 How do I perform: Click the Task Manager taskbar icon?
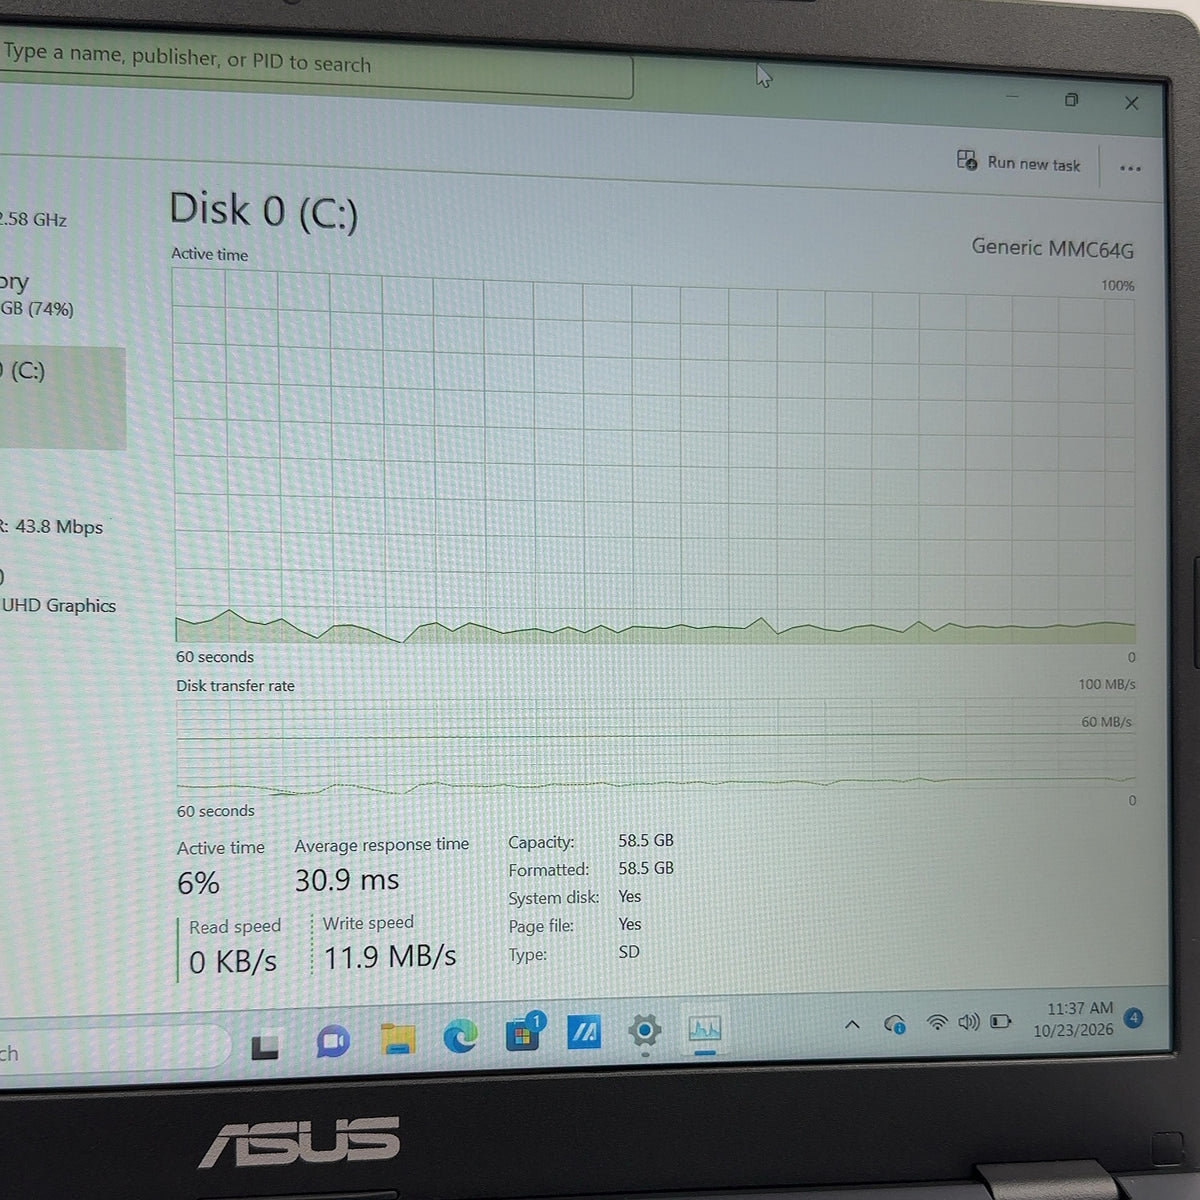[x=705, y=1029]
